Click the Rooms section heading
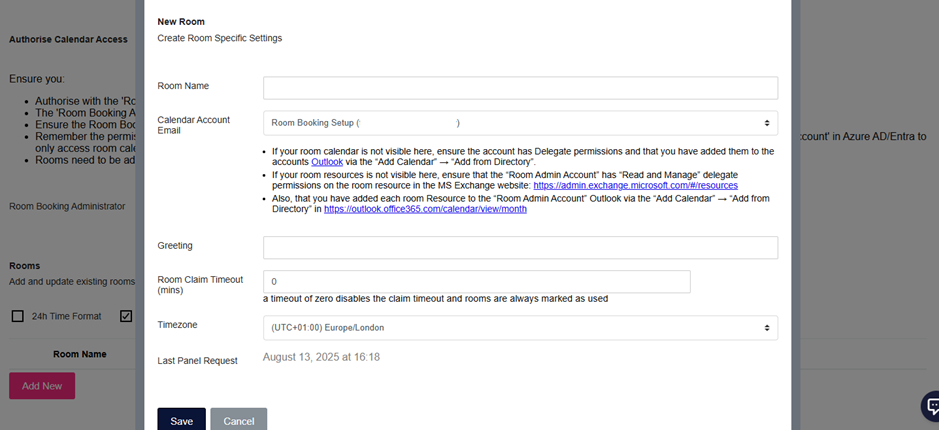This screenshot has width=939, height=430. [25, 265]
